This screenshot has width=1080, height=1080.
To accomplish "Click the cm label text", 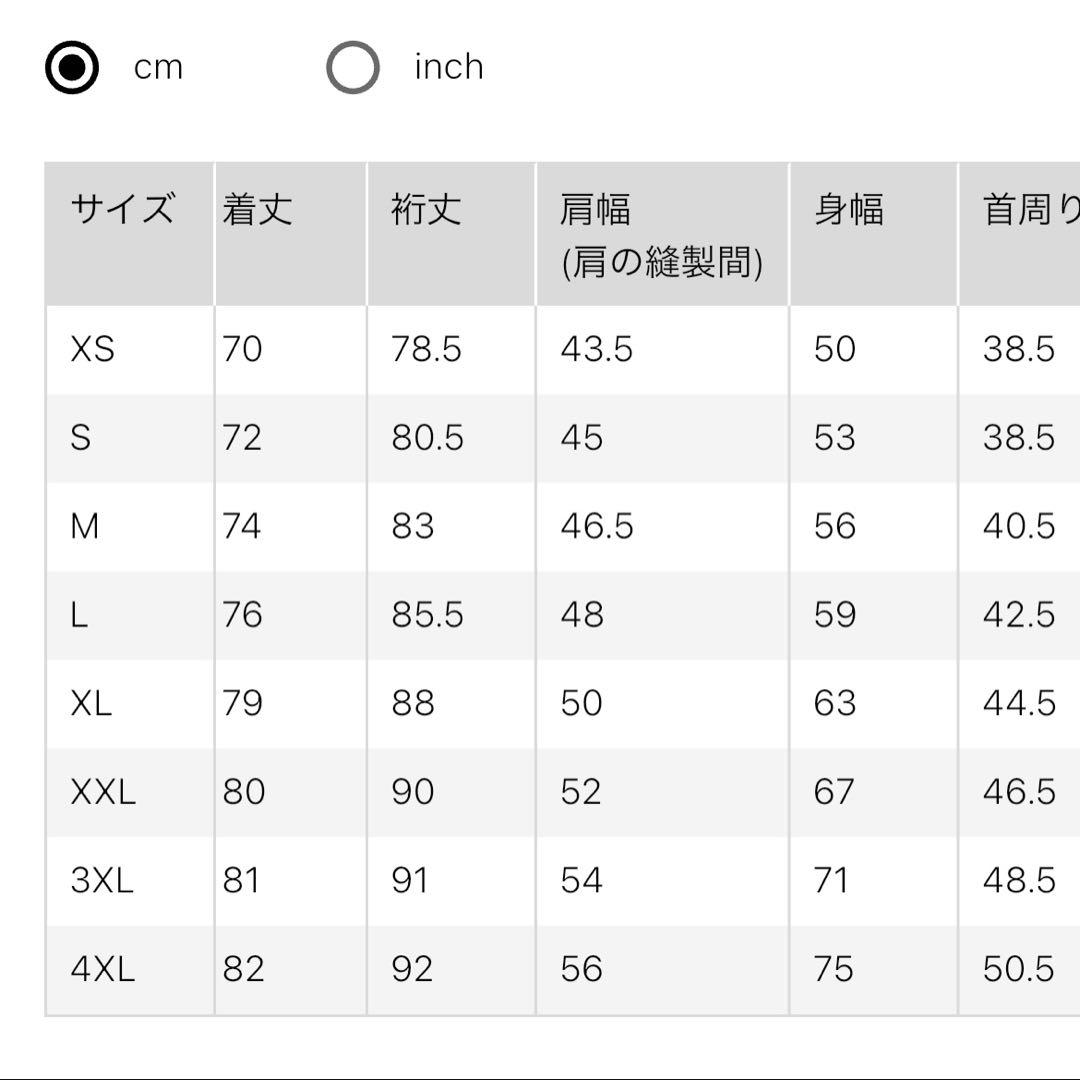I will [x=158, y=68].
